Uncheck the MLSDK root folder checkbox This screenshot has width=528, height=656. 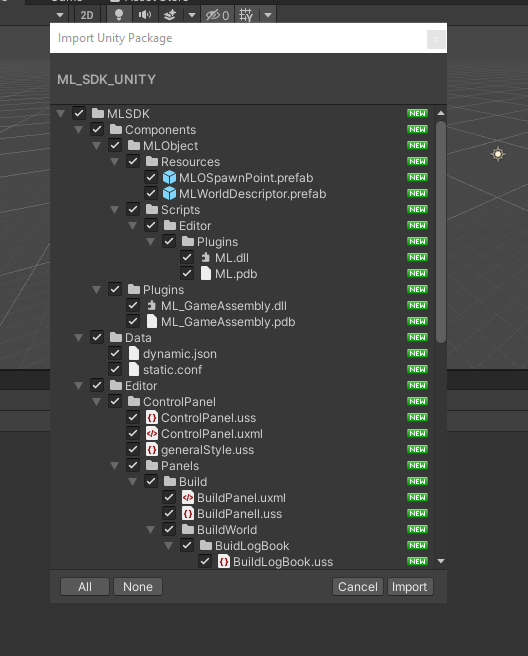79,113
